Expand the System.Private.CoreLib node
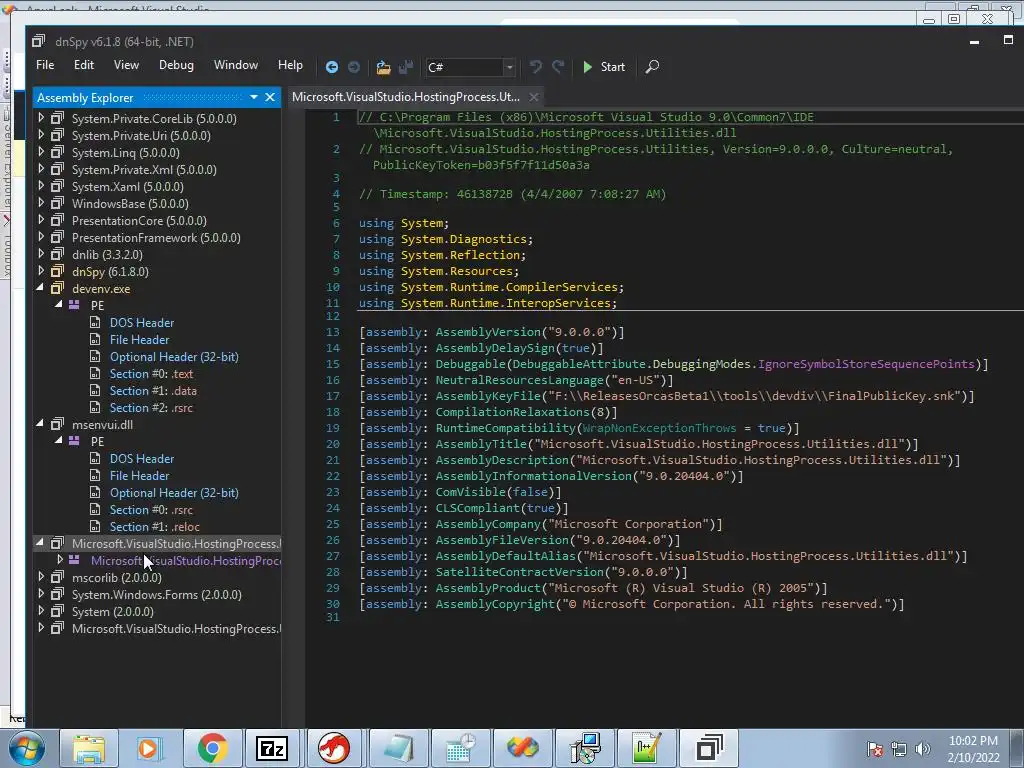This screenshot has width=1024, height=768. (x=41, y=118)
